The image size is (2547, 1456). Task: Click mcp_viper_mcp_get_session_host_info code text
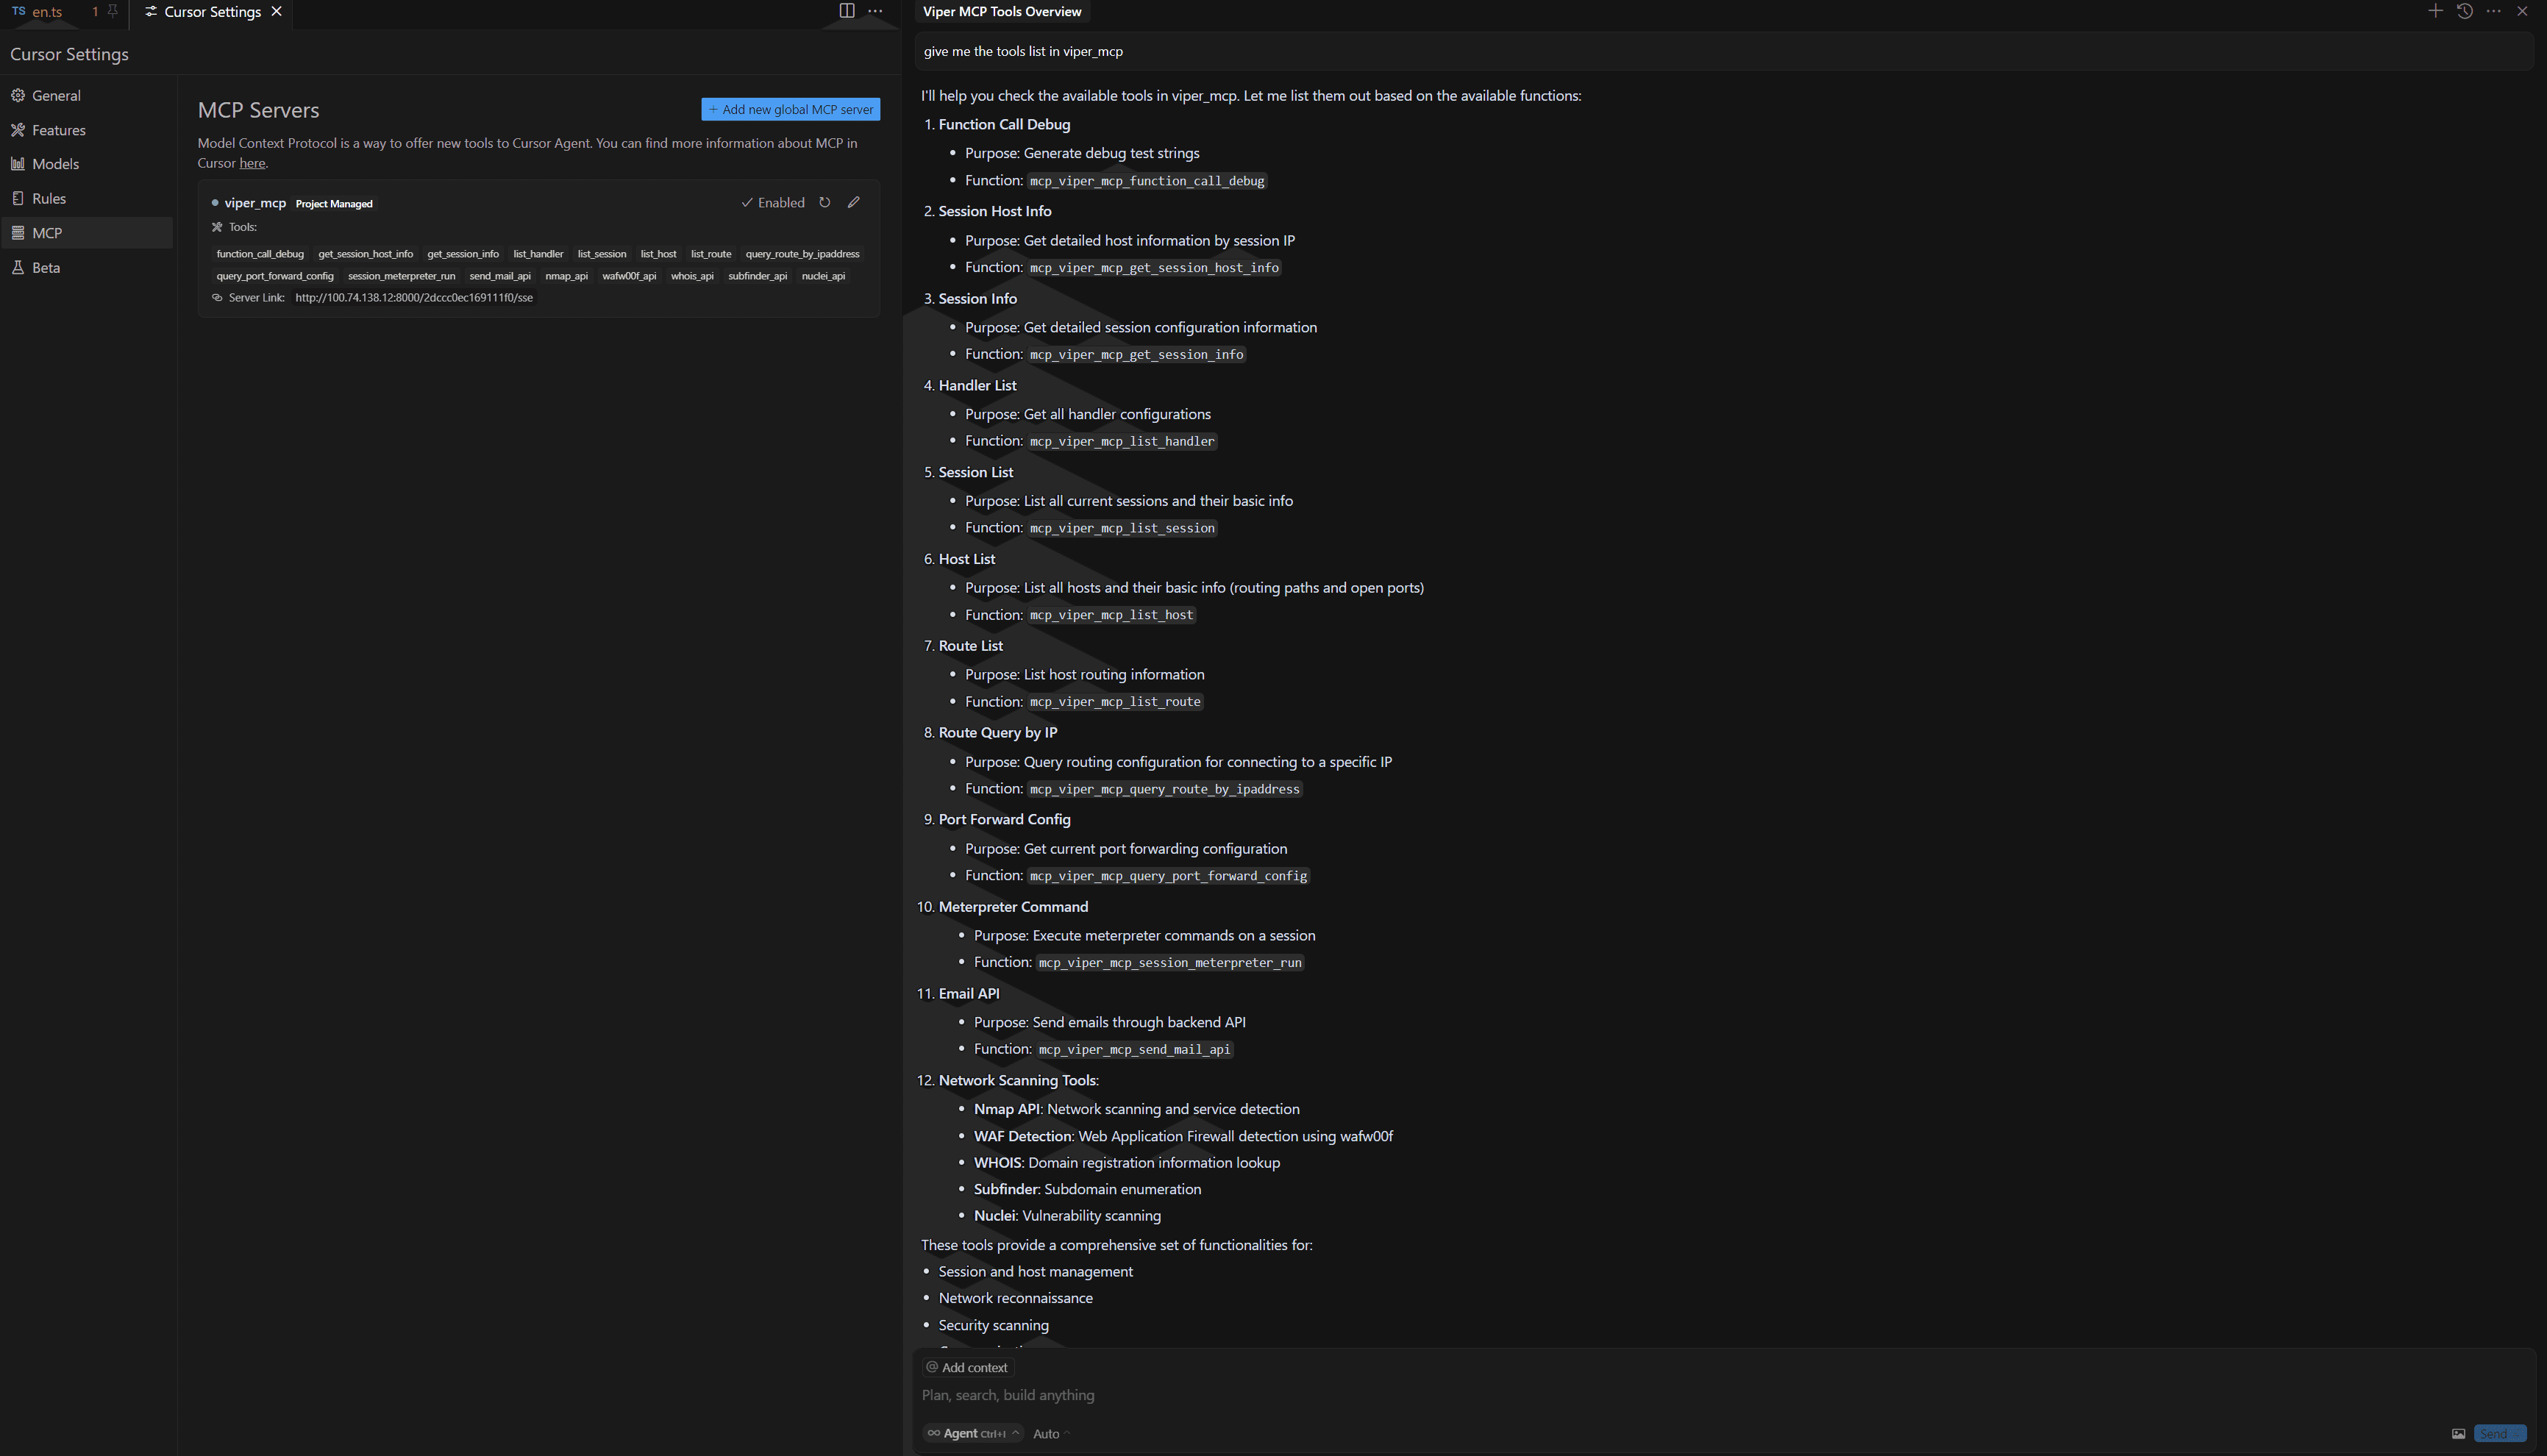1154,268
